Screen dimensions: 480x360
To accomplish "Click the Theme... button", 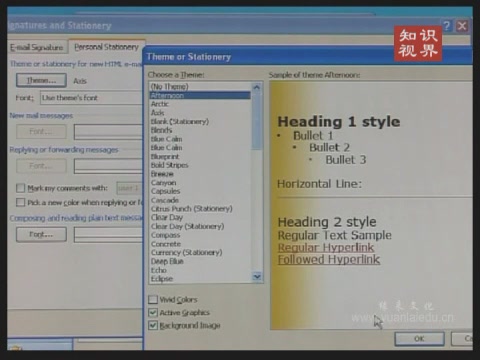I will pos(41,80).
